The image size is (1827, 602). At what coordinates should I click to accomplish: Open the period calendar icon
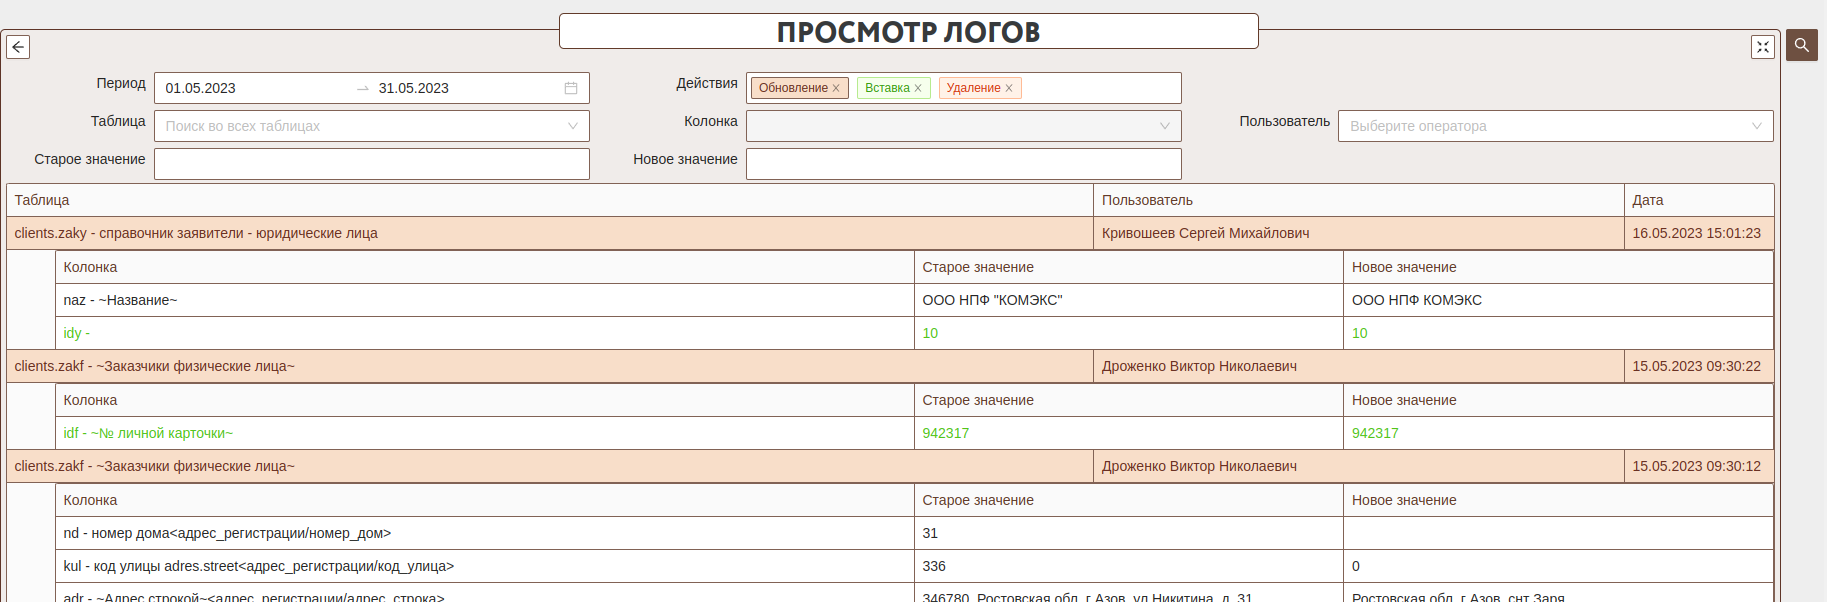click(x=571, y=88)
